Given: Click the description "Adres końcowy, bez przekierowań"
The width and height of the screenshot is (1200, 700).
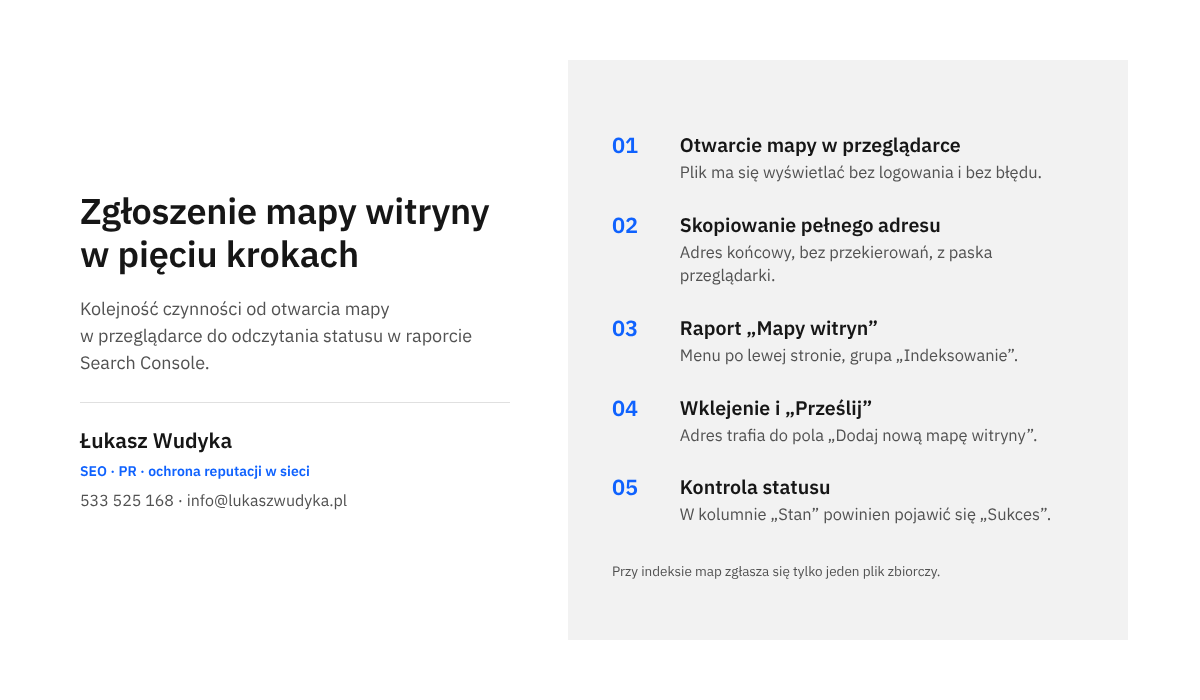Looking at the screenshot, I should tap(836, 264).
